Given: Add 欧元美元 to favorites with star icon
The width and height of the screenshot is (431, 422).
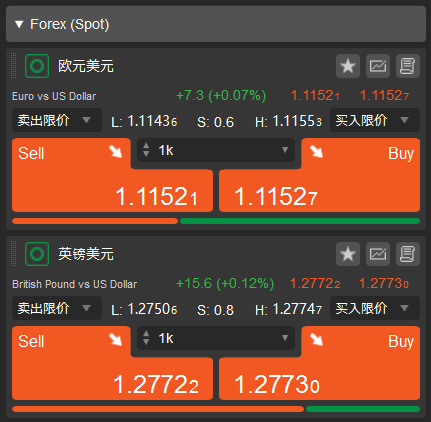Looking at the screenshot, I should 348,66.
